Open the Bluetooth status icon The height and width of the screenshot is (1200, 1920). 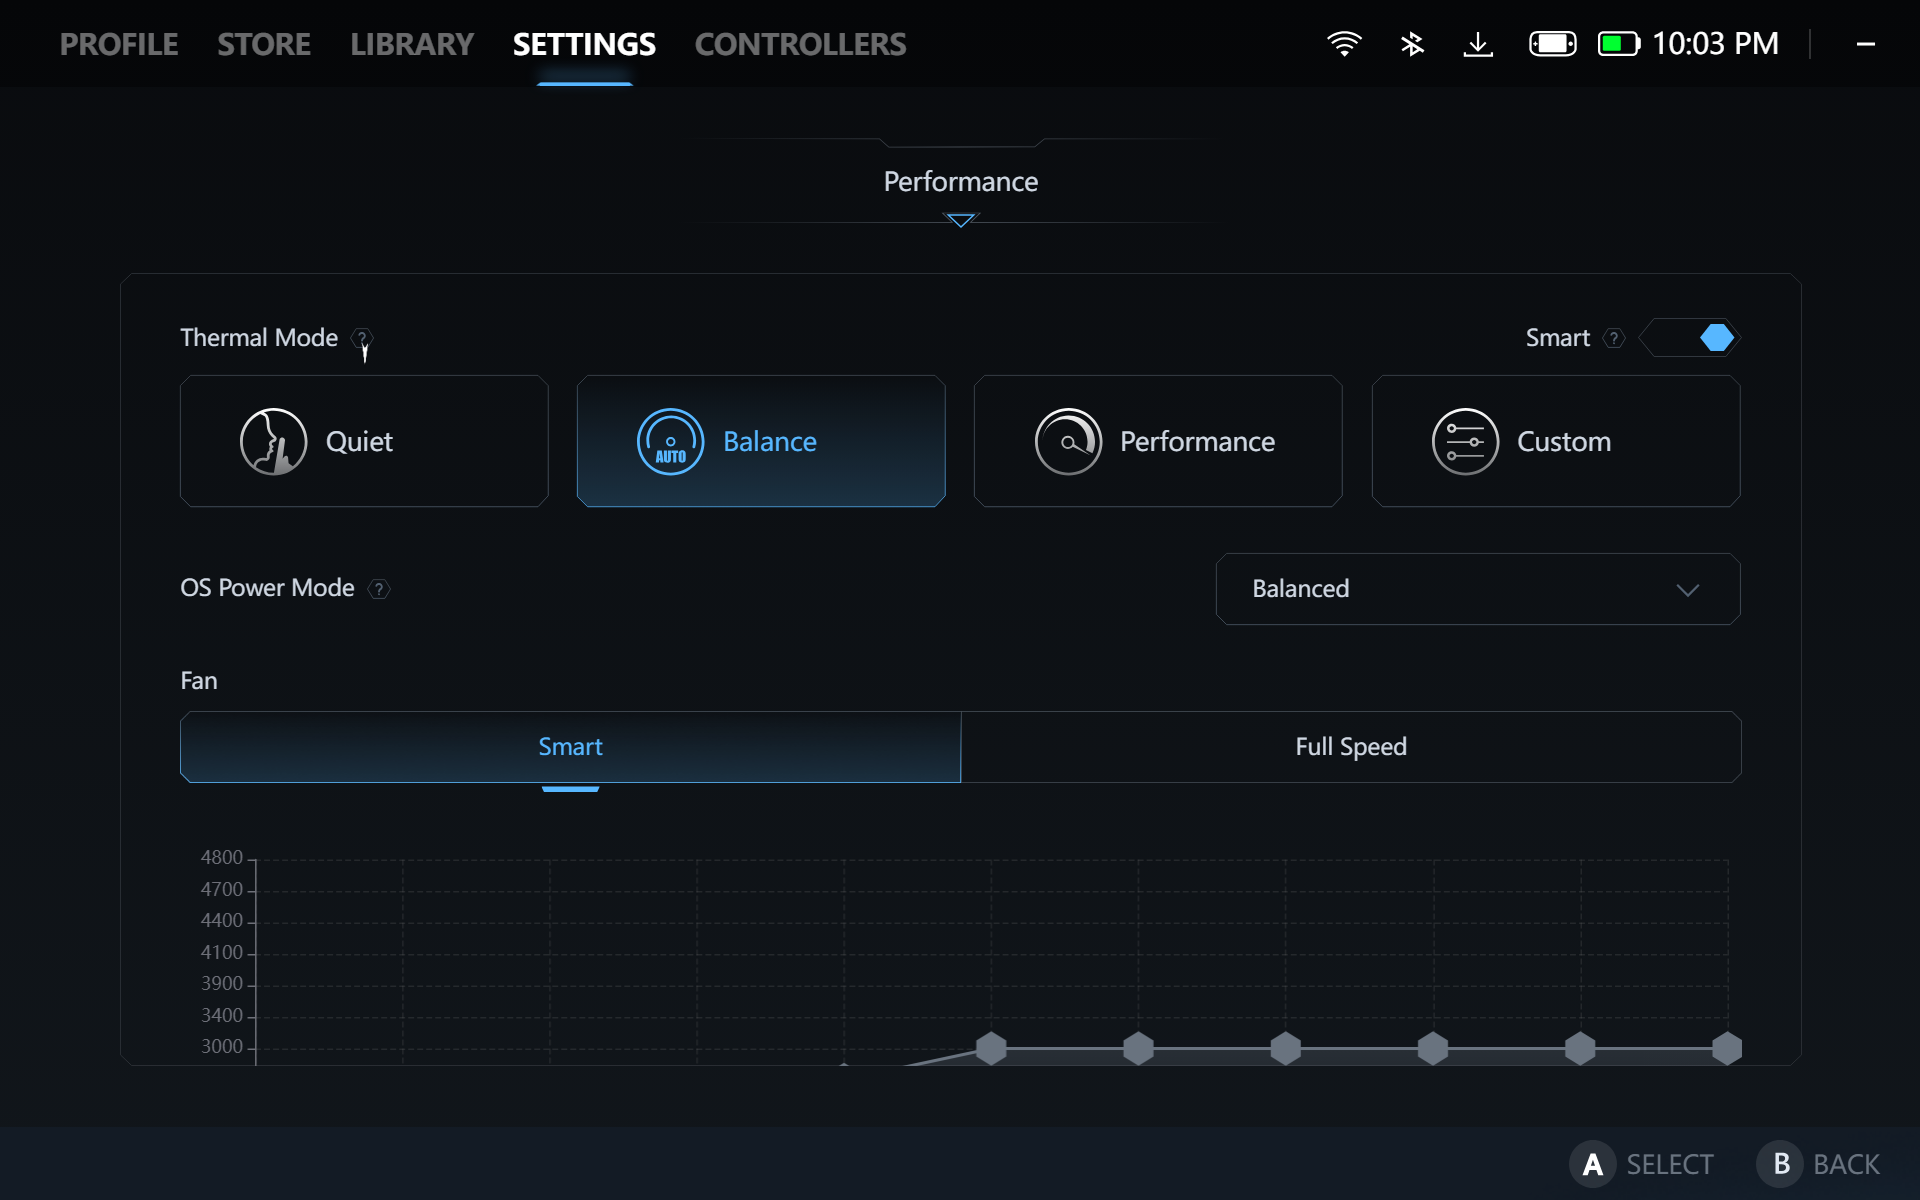tap(1412, 44)
